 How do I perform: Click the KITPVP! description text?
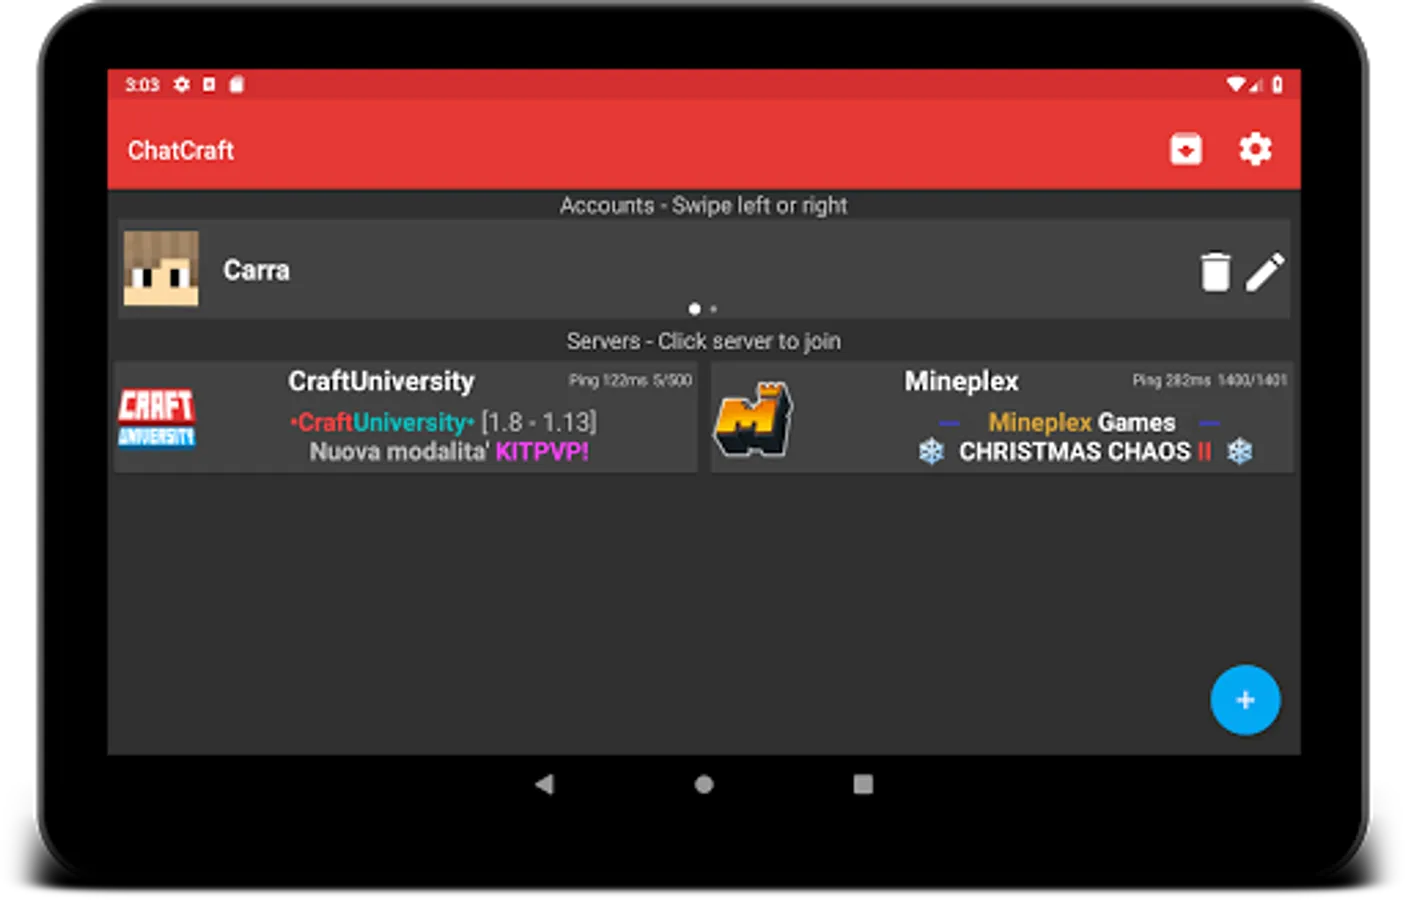pos(542,452)
